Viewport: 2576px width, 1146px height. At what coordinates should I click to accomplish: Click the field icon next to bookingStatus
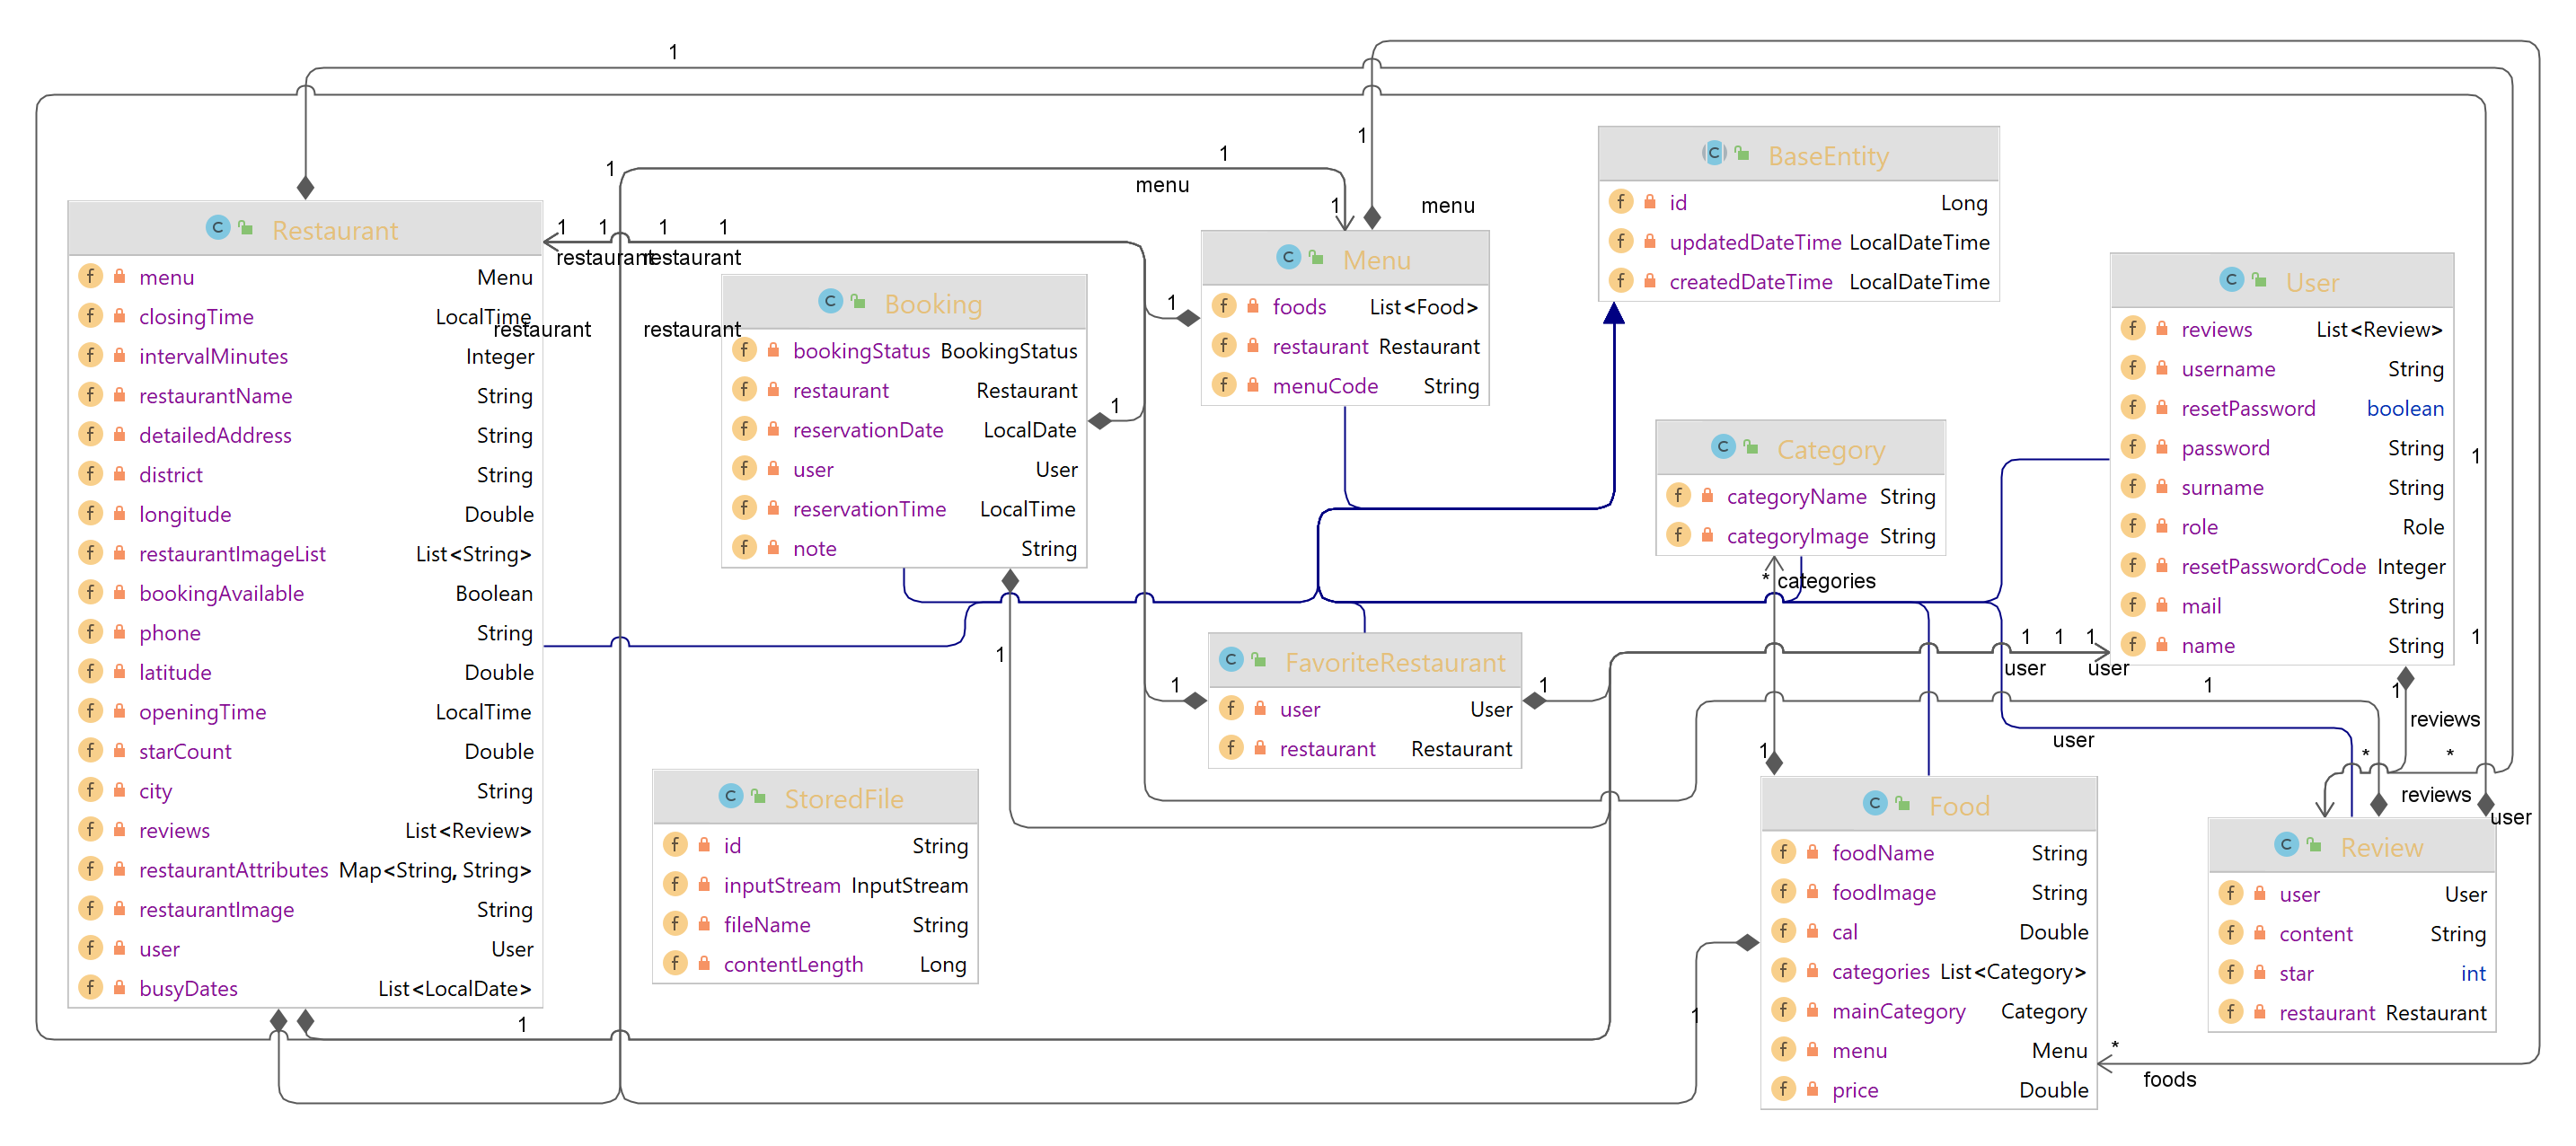click(x=744, y=350)
